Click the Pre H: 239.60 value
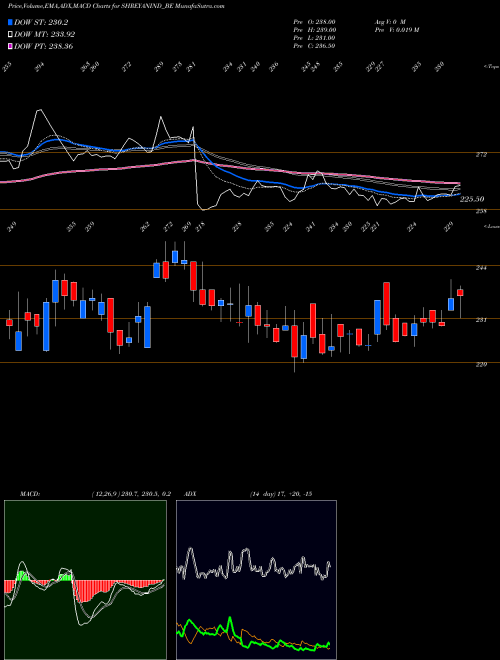Screen dimensions: 500x660 click(314, 30)
